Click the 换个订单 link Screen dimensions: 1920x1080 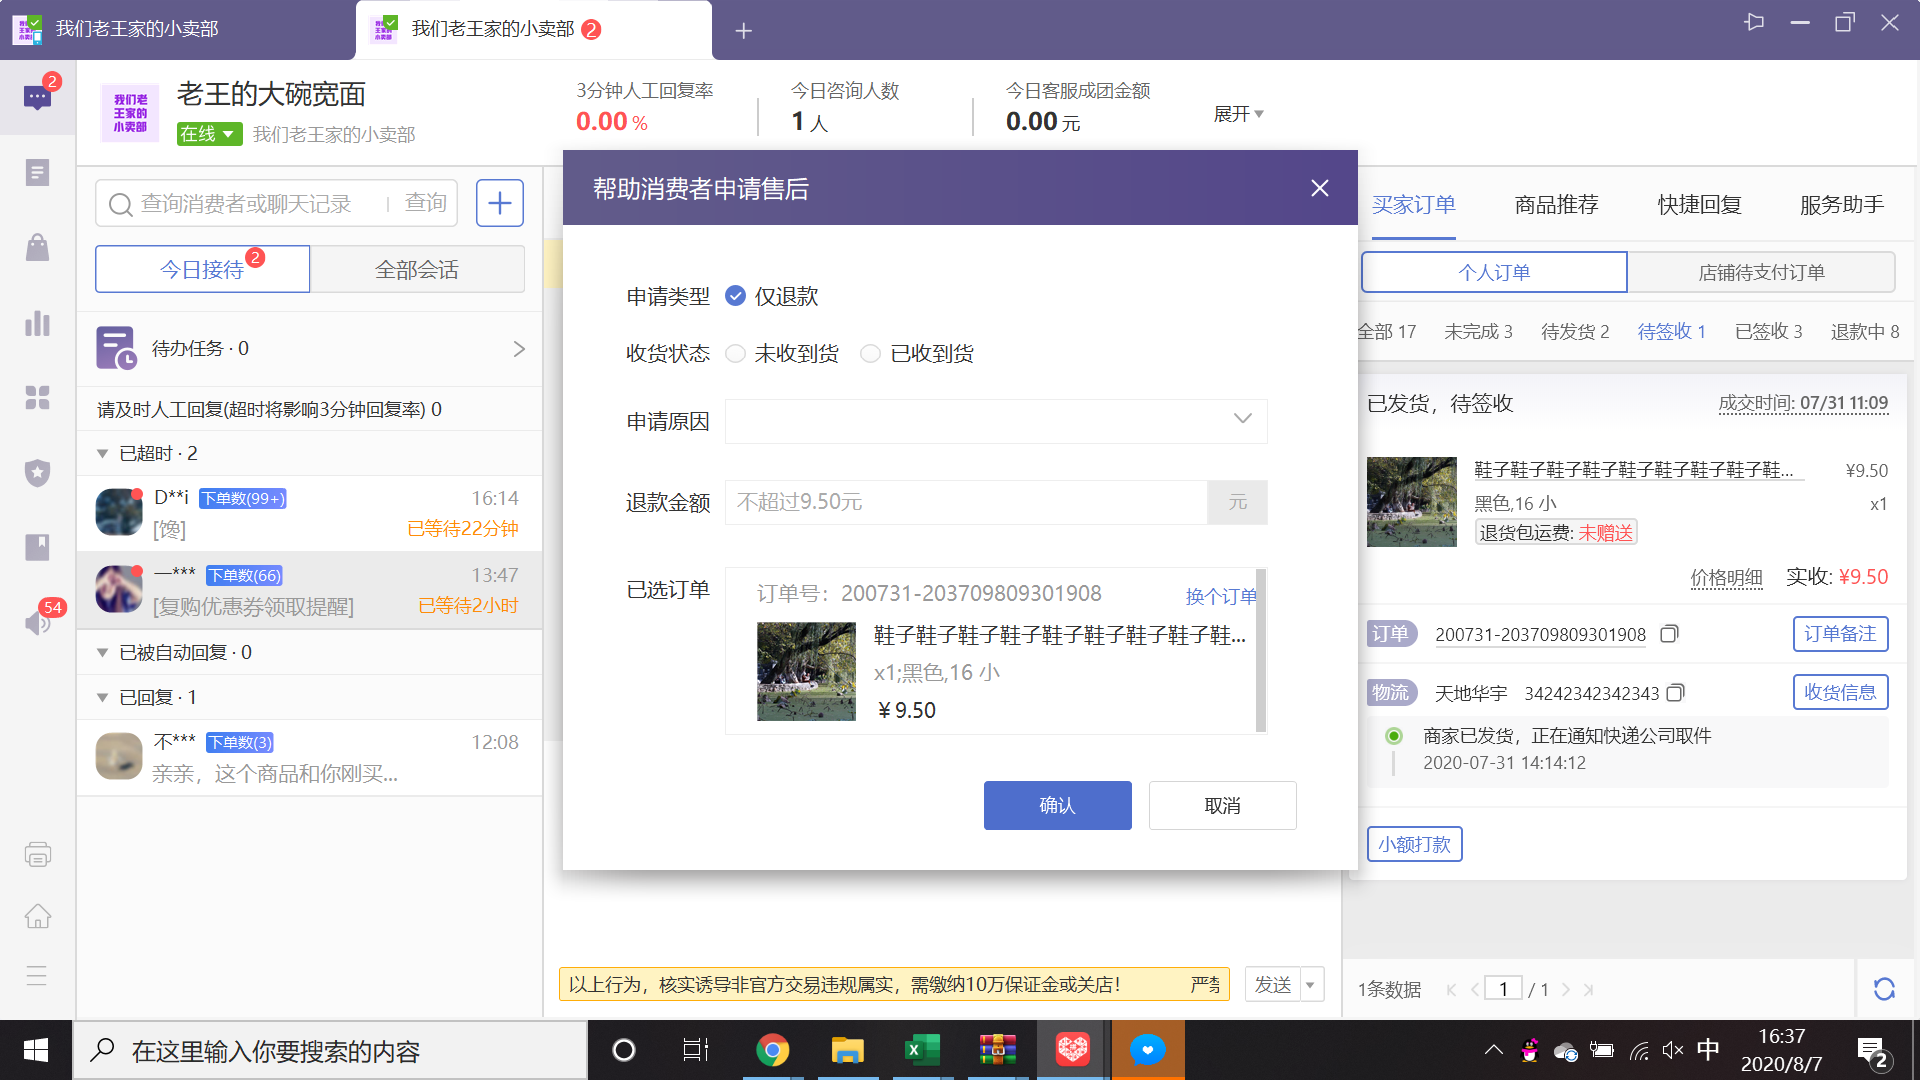tap(1220, 596)
